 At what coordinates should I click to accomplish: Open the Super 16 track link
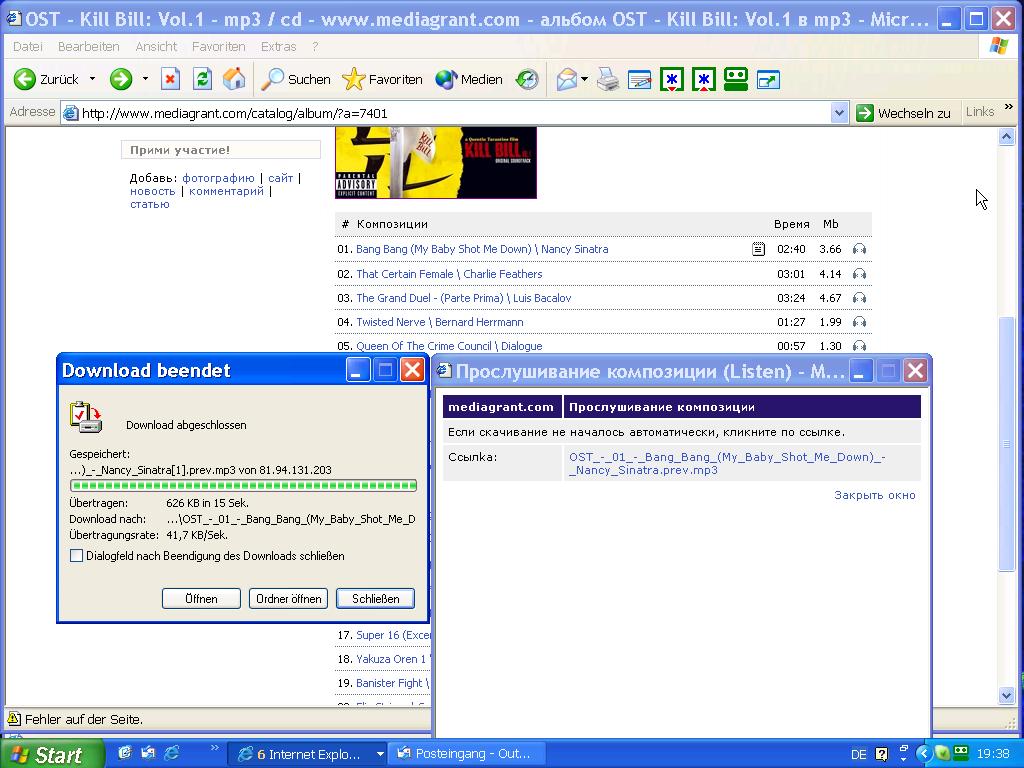(x=393, y=635)
